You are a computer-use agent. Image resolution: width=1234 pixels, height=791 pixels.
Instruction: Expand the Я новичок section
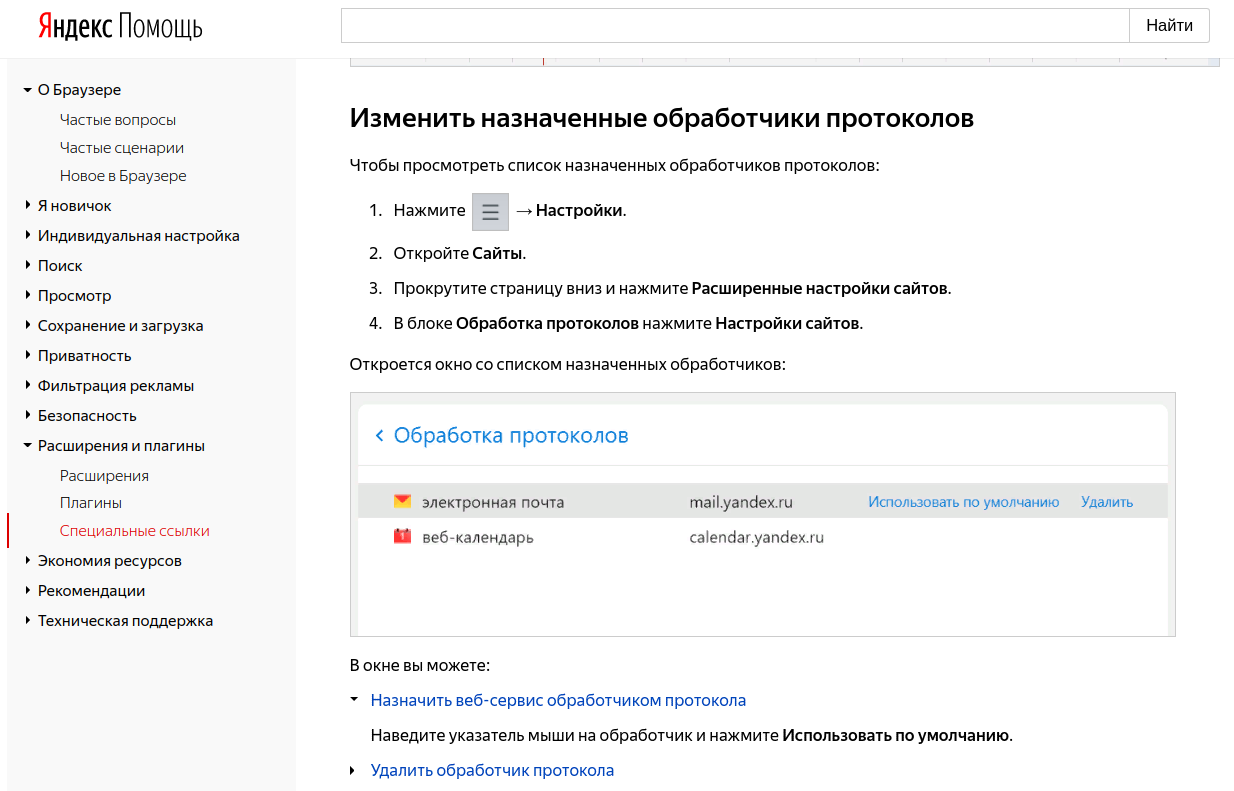[x=28, y=206]
